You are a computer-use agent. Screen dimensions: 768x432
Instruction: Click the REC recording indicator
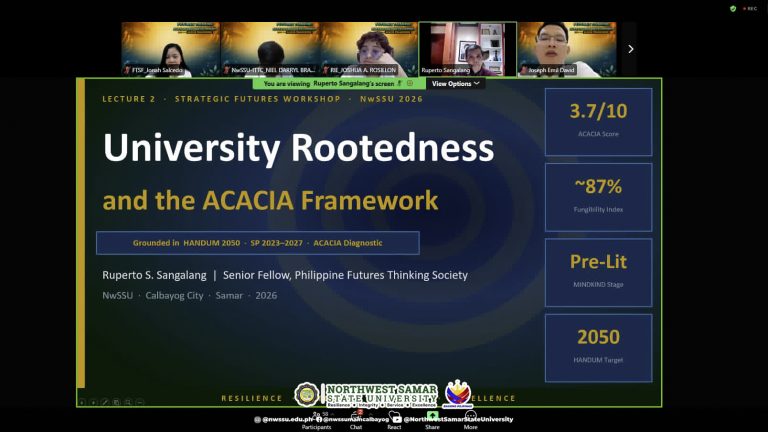pyautogui.click(x=750, y=8)
